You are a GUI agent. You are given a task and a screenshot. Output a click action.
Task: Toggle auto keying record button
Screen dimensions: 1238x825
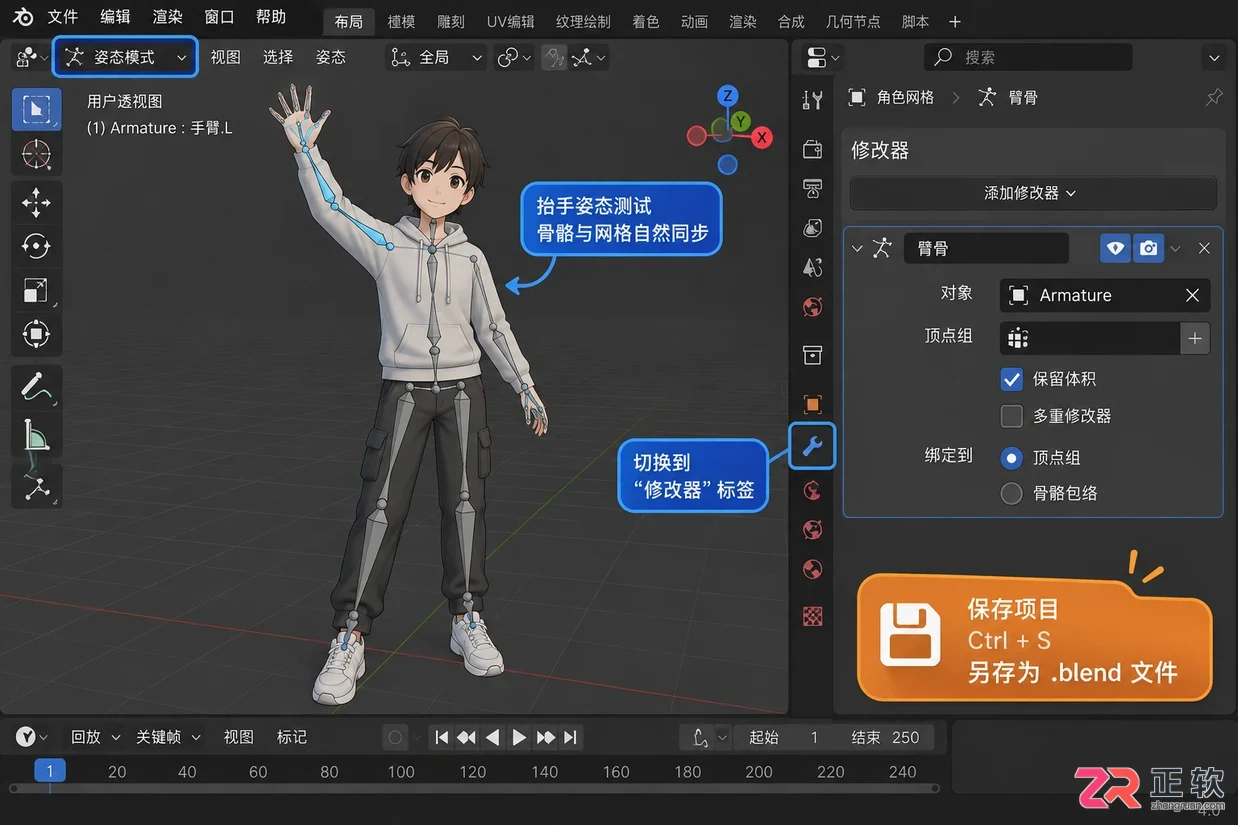pos(395,738)
